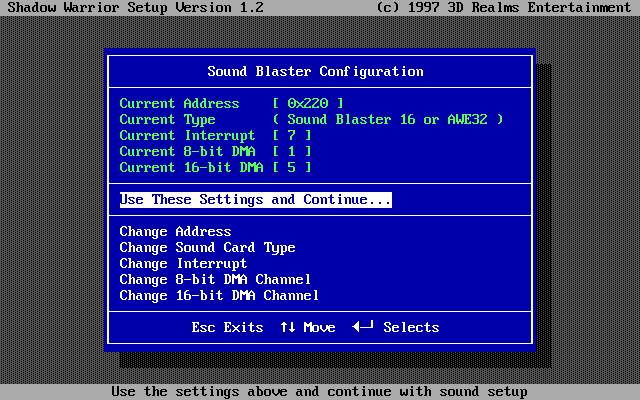Open Change Sound Card Type
640x400 pixels.
[207, 248]
